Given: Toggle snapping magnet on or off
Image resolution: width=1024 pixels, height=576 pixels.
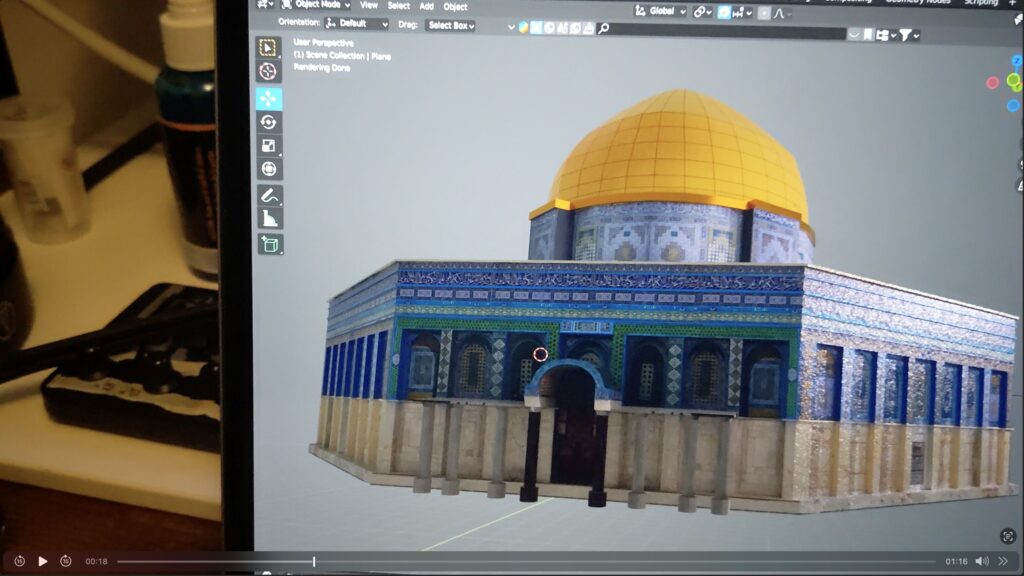Looking at the screenshot, I should (724, 12).
